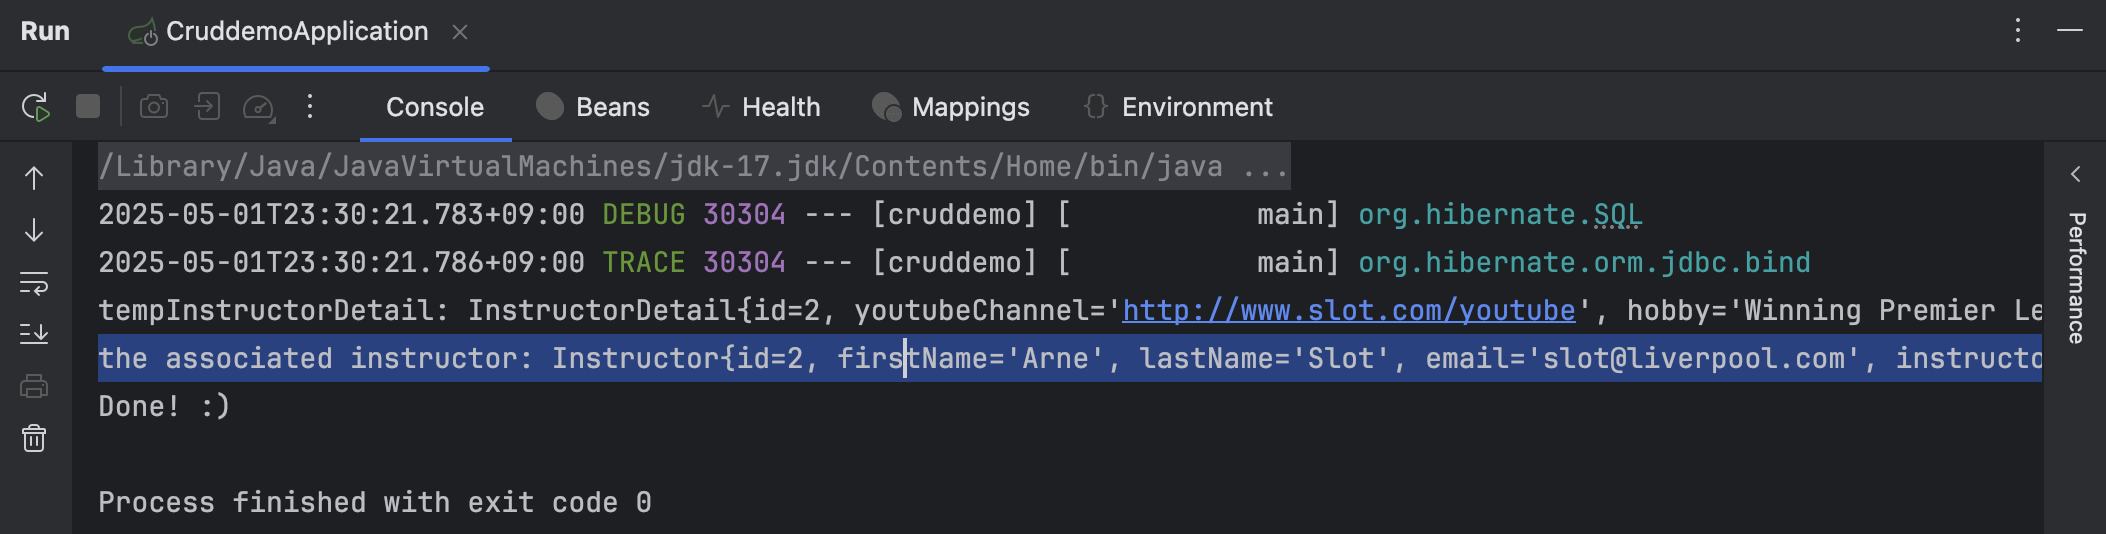Open more toolbar options menu

tap(310, 106)
